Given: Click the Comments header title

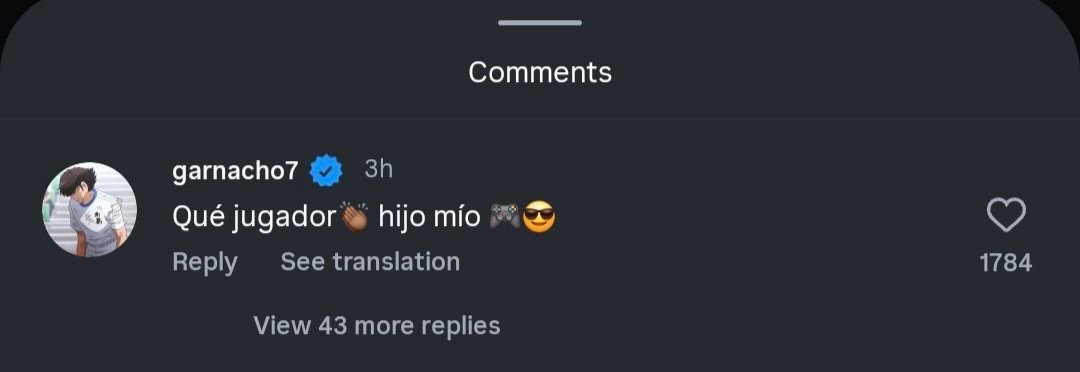Looking at the screenshot, I should (x=540, y=72).
